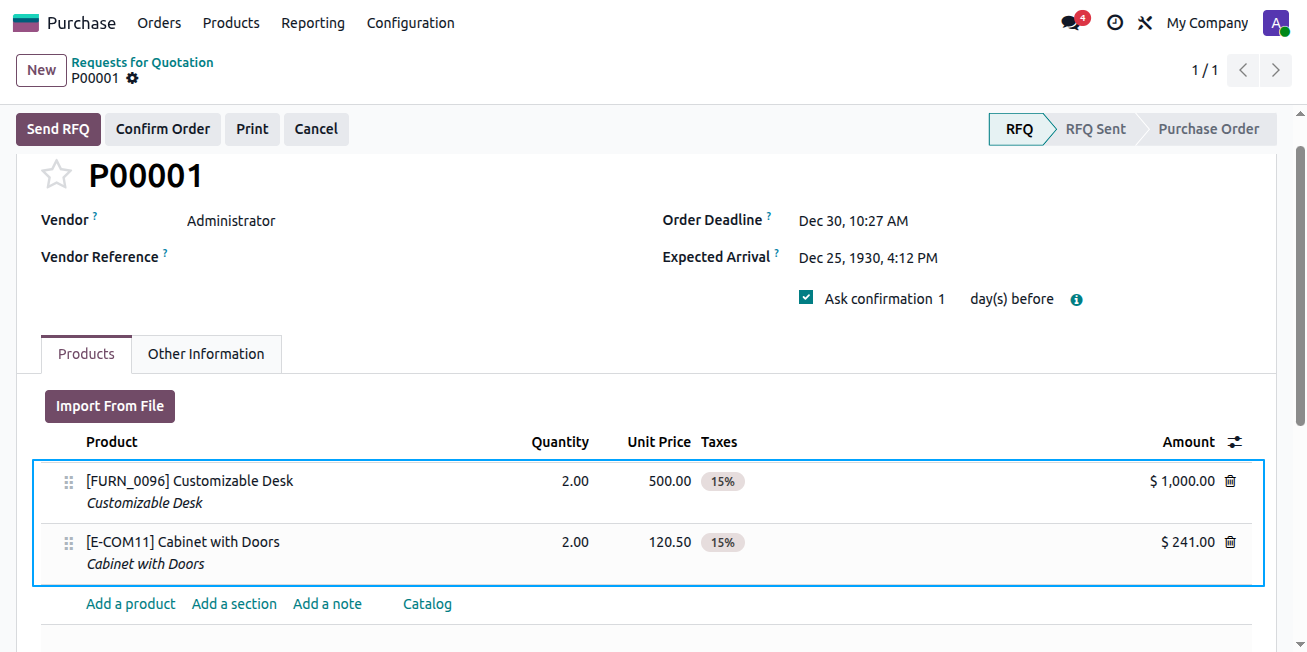Select the Products tab

(x=86, y=354)
